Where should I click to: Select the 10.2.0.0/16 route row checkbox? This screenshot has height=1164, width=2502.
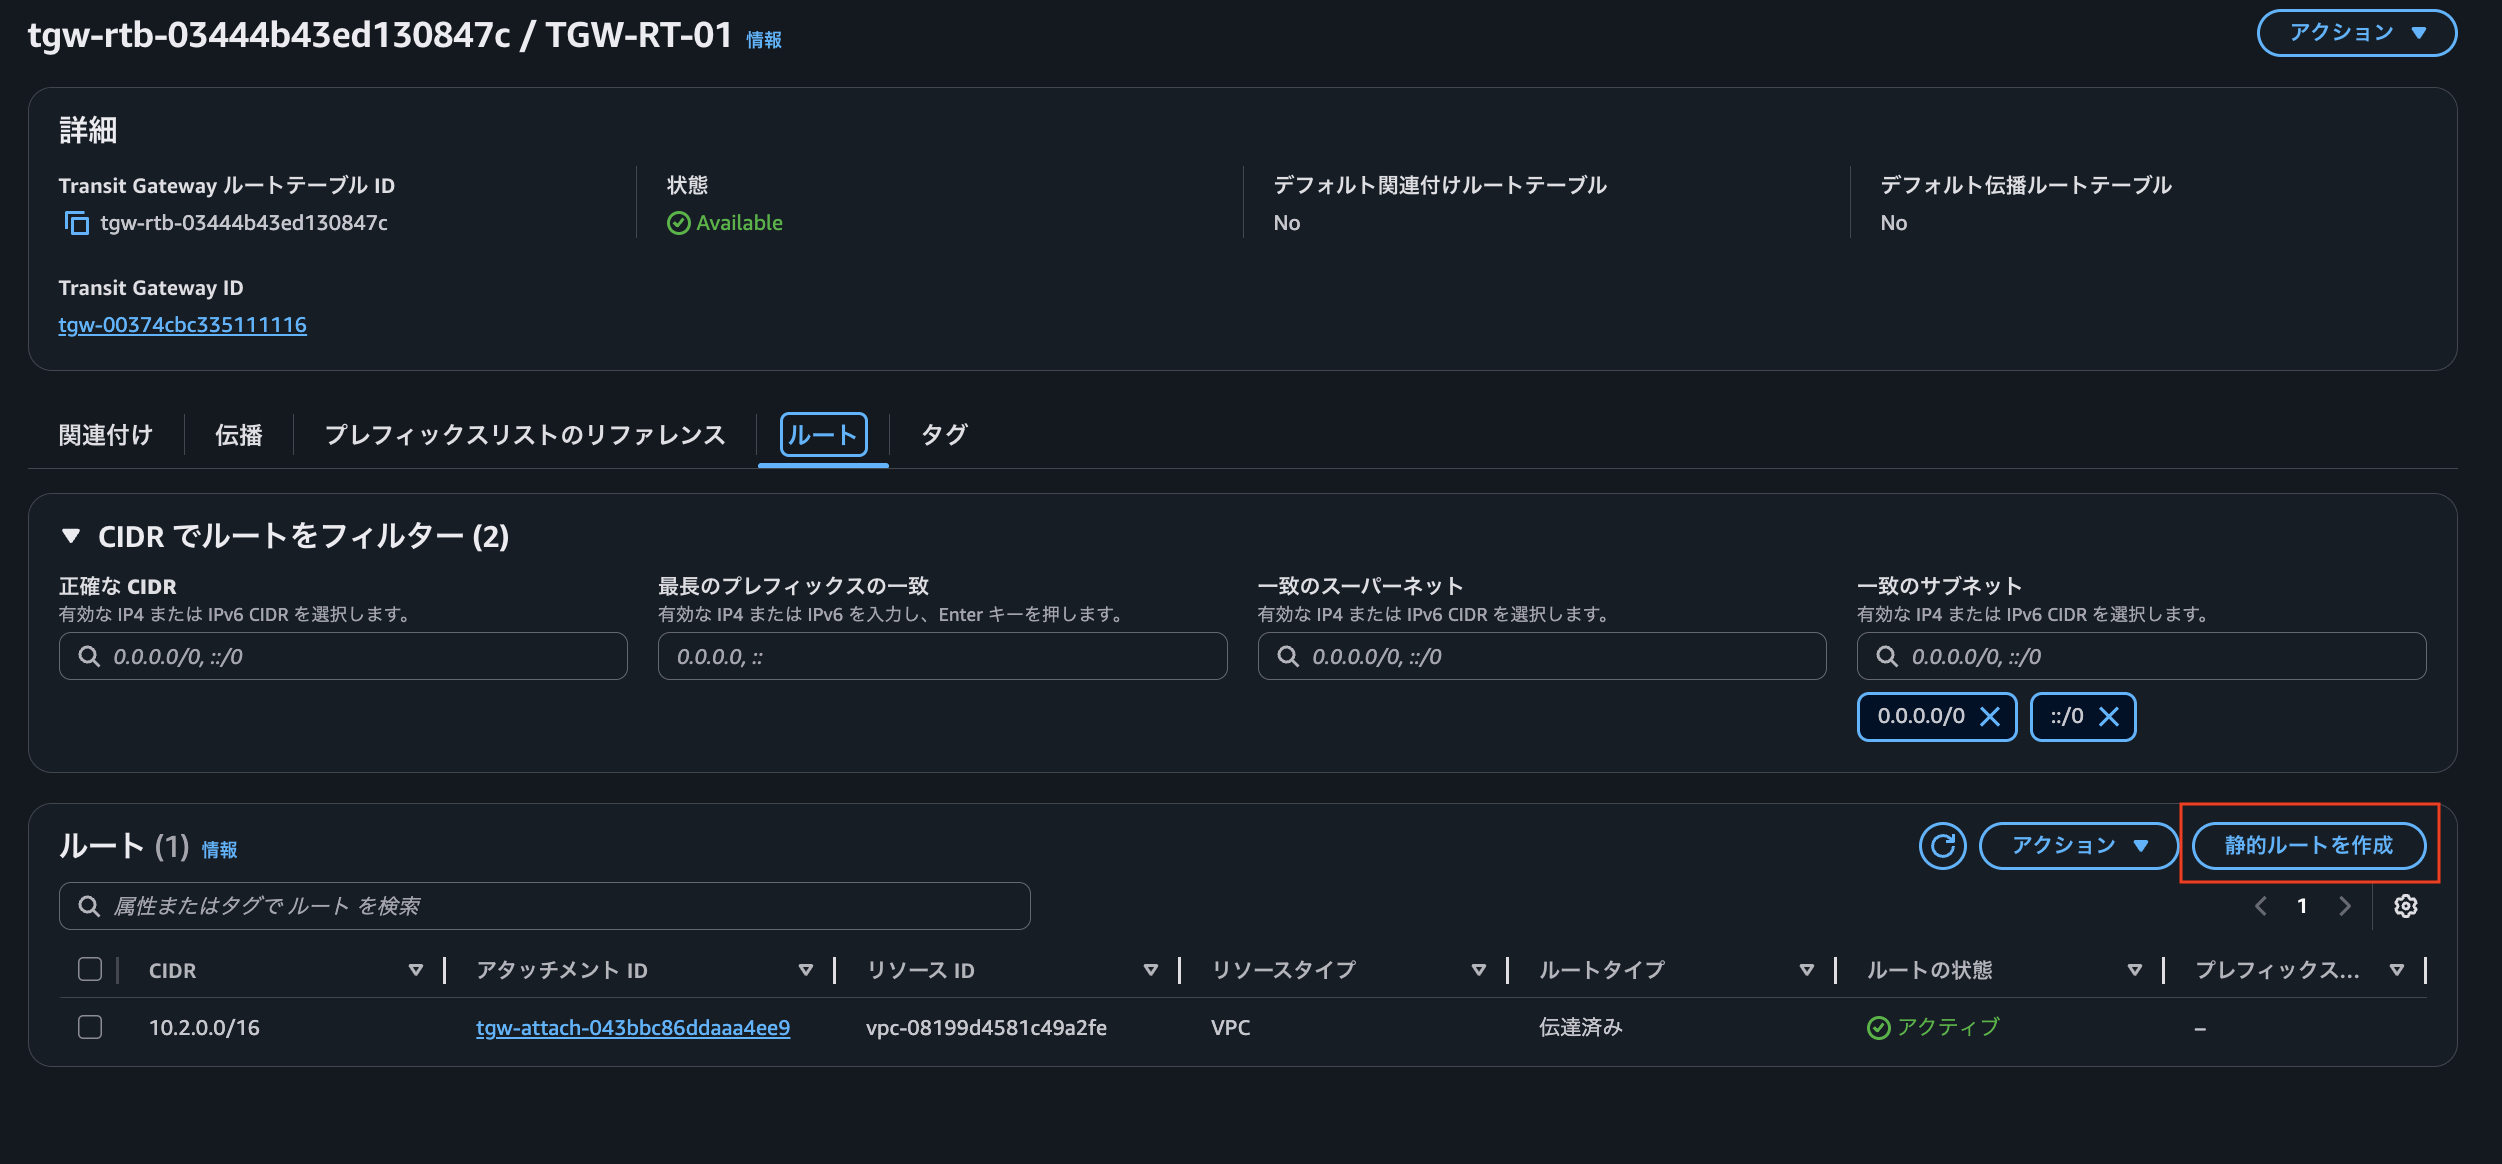pos(89,1027)
